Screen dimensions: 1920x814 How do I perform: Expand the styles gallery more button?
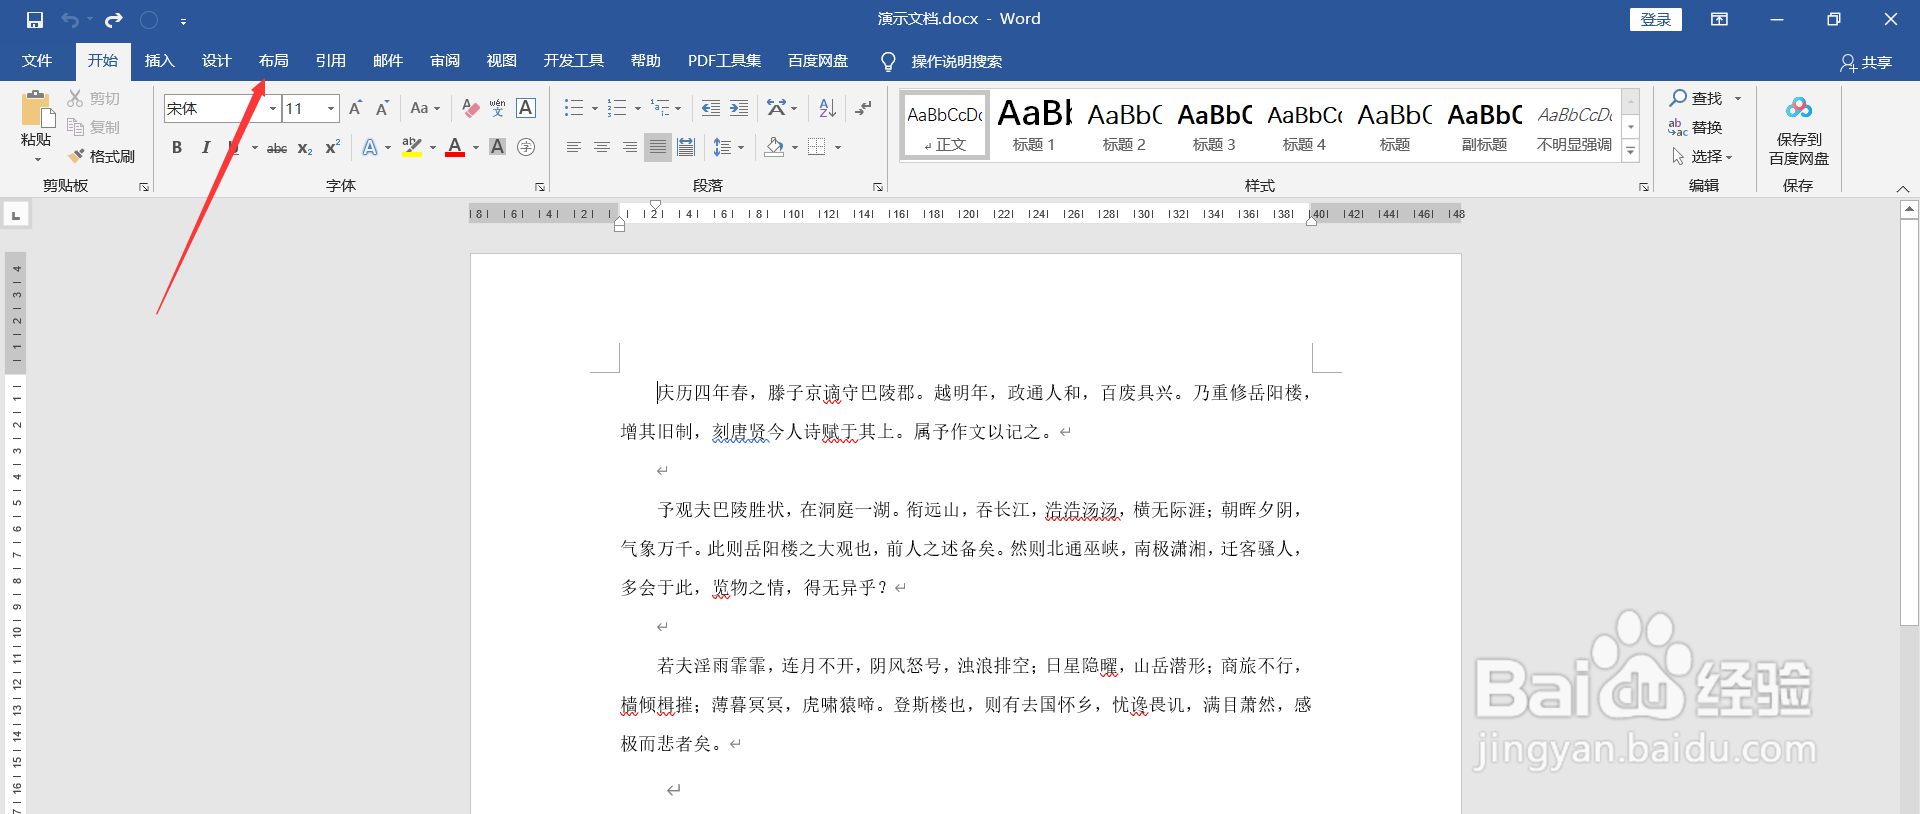(x=1631, y=152)
